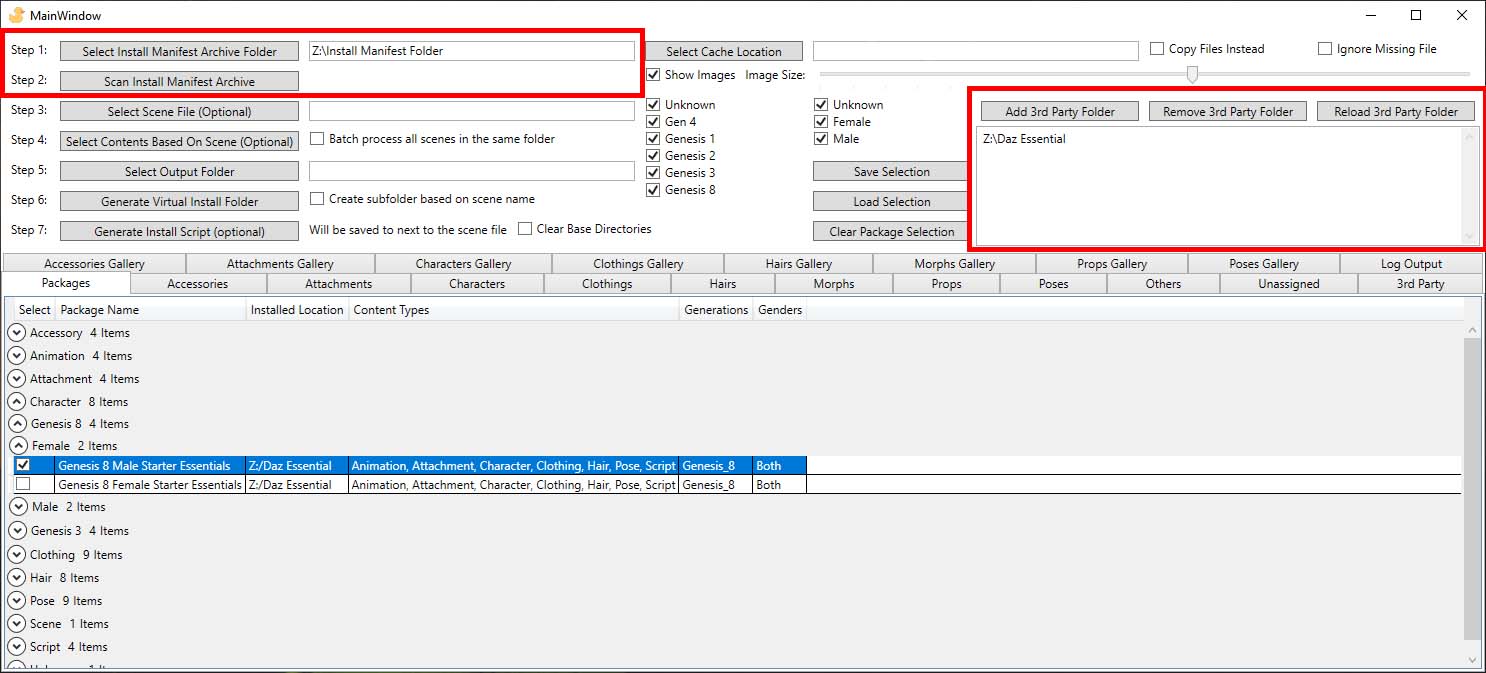Image resolution: width=1486 pixels, height=673 pixels.
Task: Click the scene file path field
Action: coord(472,110)
